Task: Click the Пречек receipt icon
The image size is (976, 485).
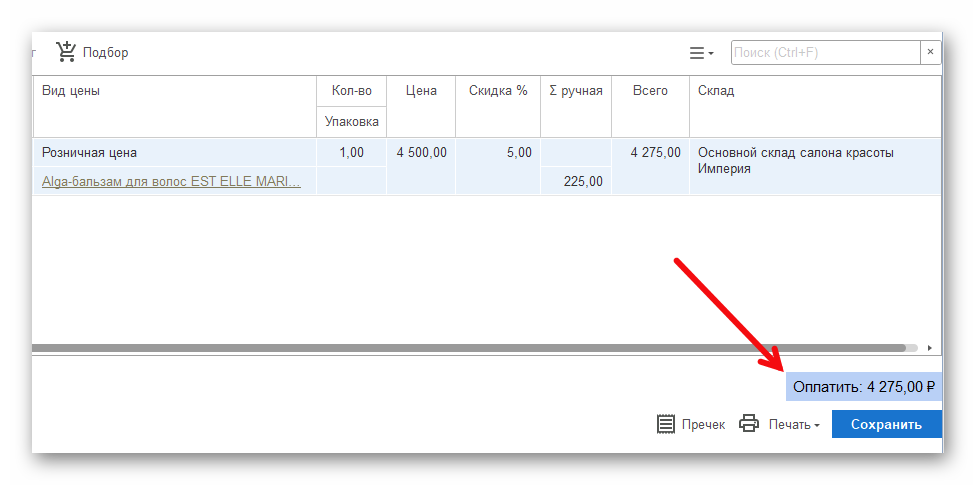Action: pyautogui.click(x=666, y=424)
